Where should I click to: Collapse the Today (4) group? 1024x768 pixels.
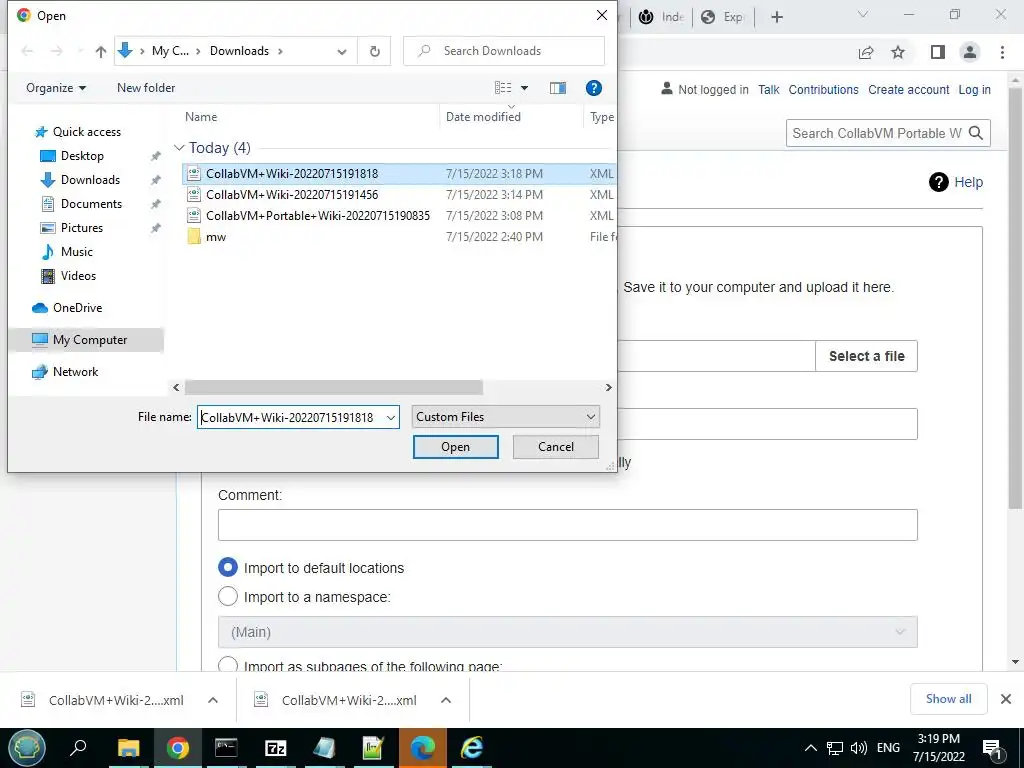(179, 148)
